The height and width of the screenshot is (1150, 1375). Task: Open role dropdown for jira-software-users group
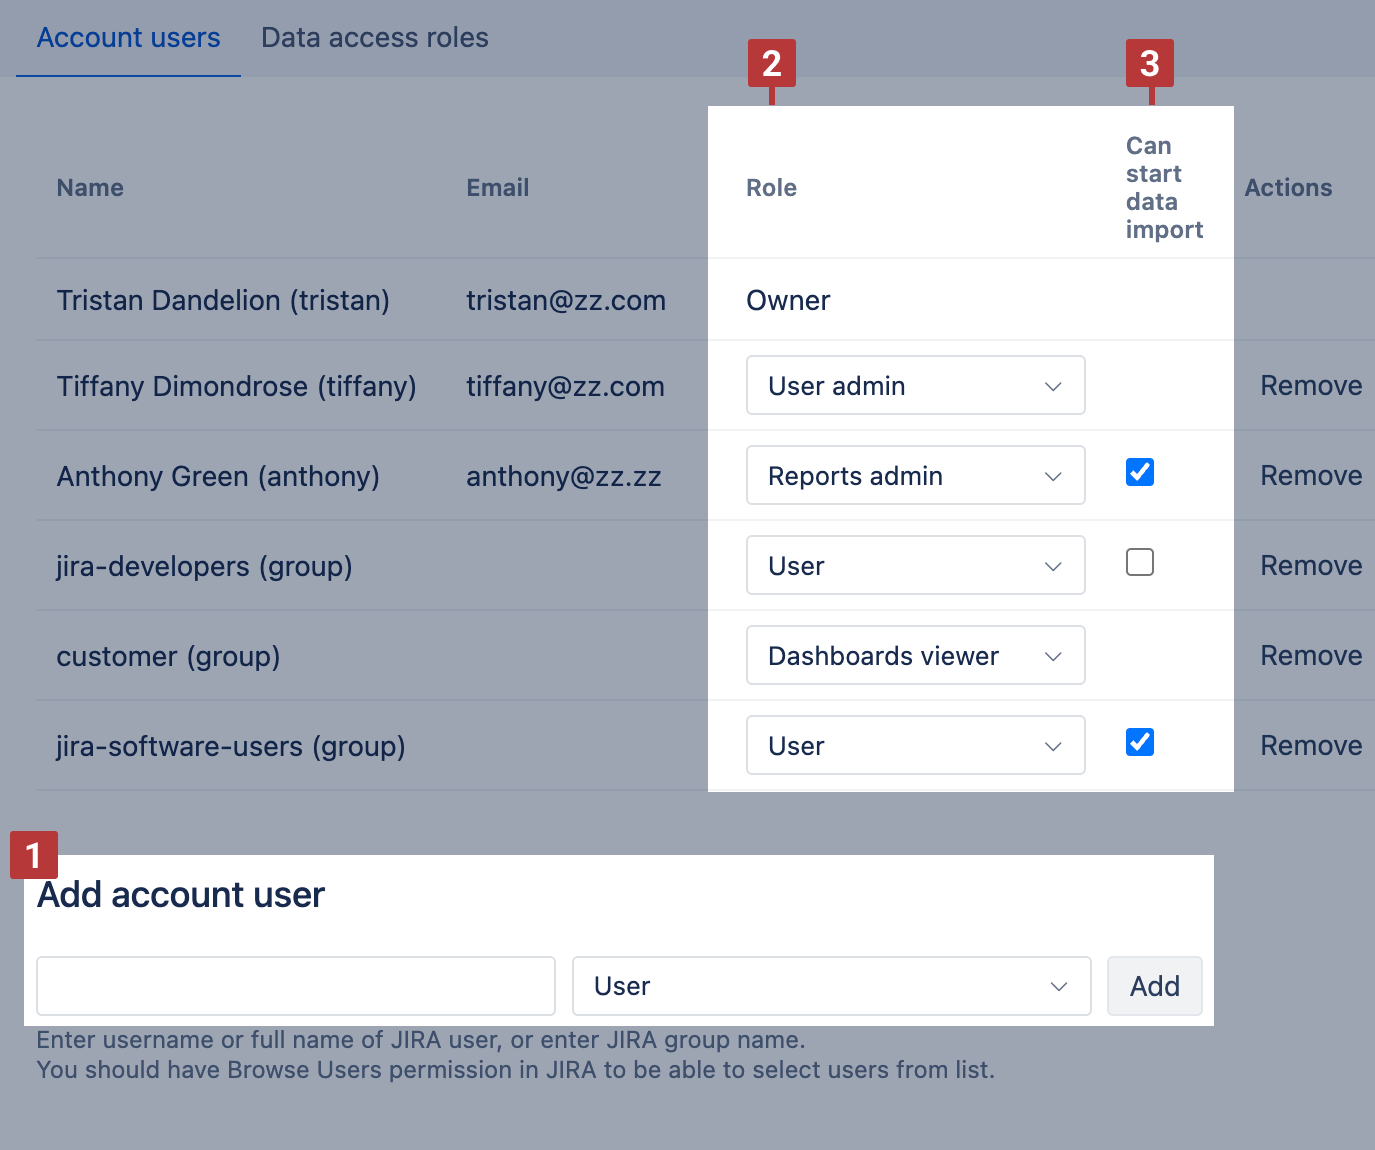(915, 746)
